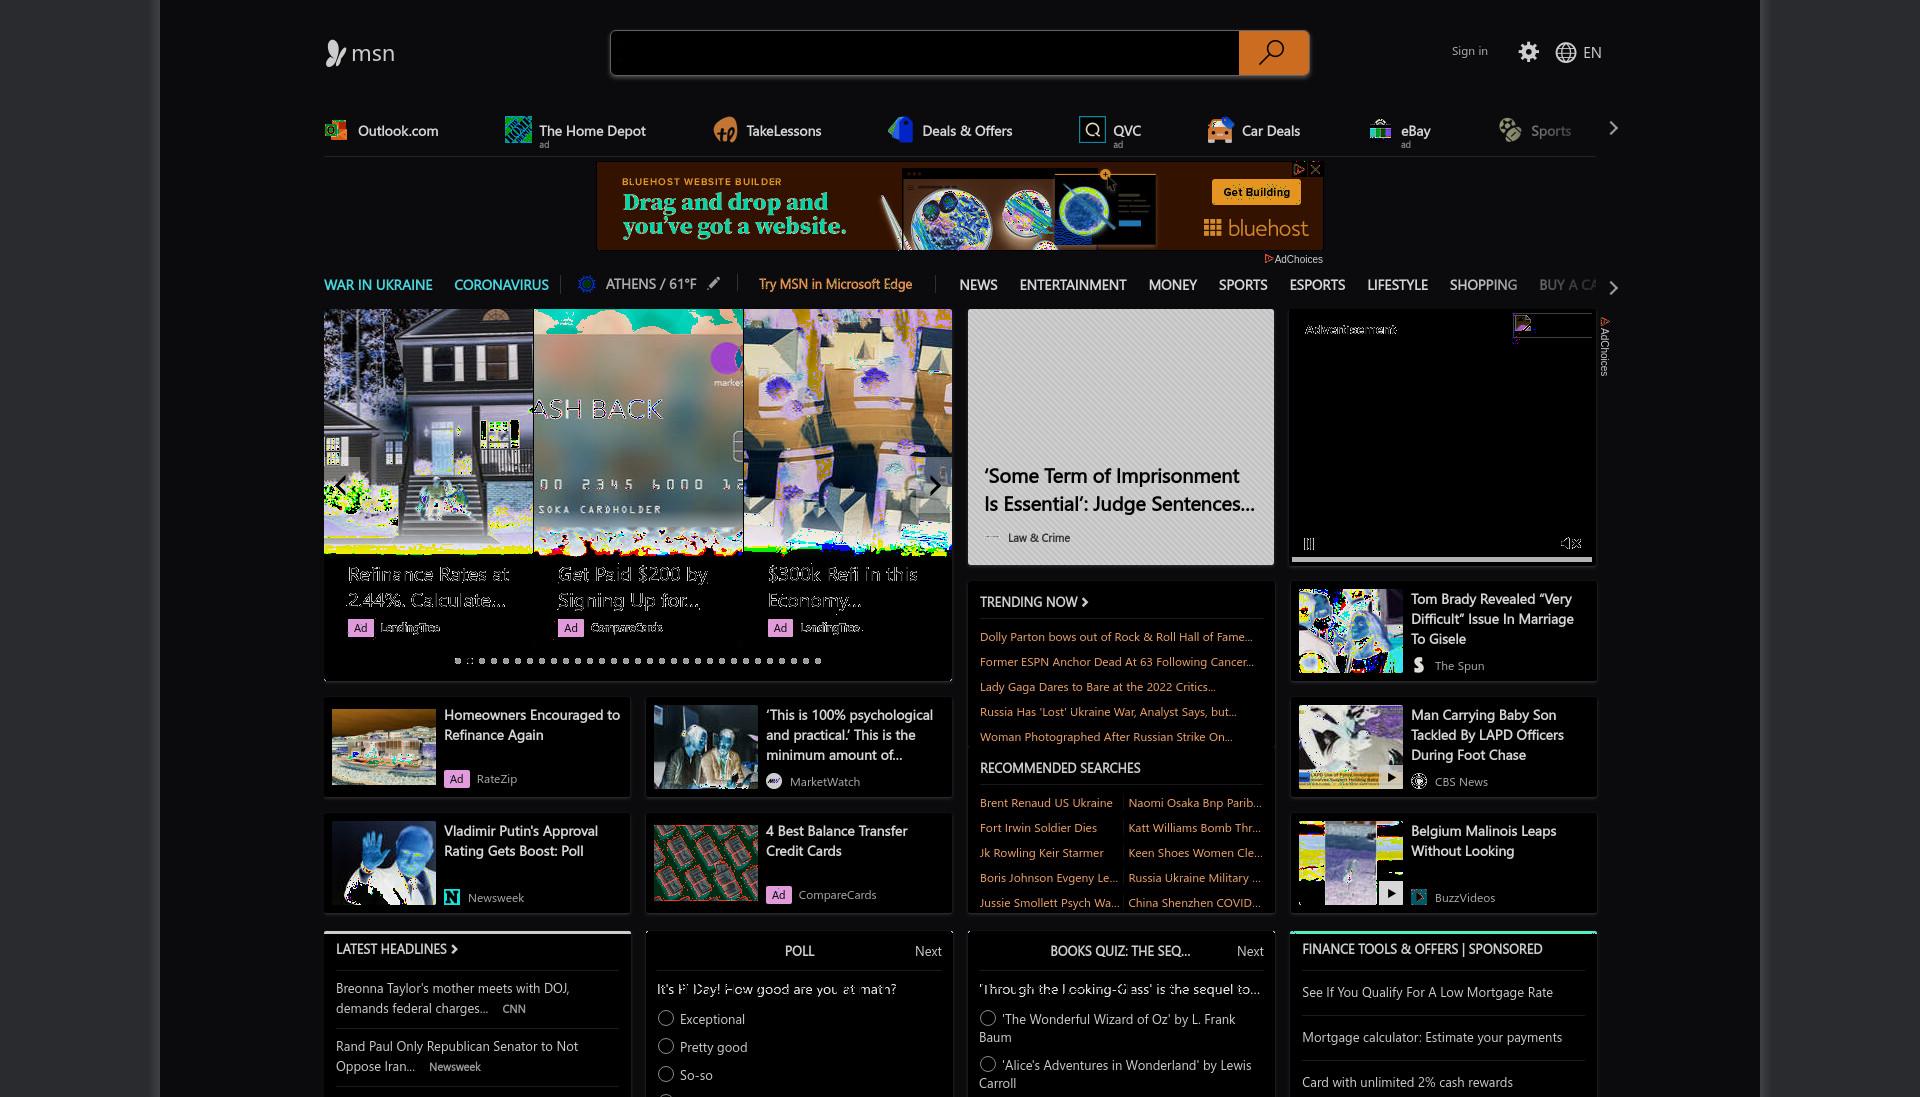Select the first carousel pagination dot
Image resolution: width=1920 pixels, height=1097 pixels.
click(458, 661)
